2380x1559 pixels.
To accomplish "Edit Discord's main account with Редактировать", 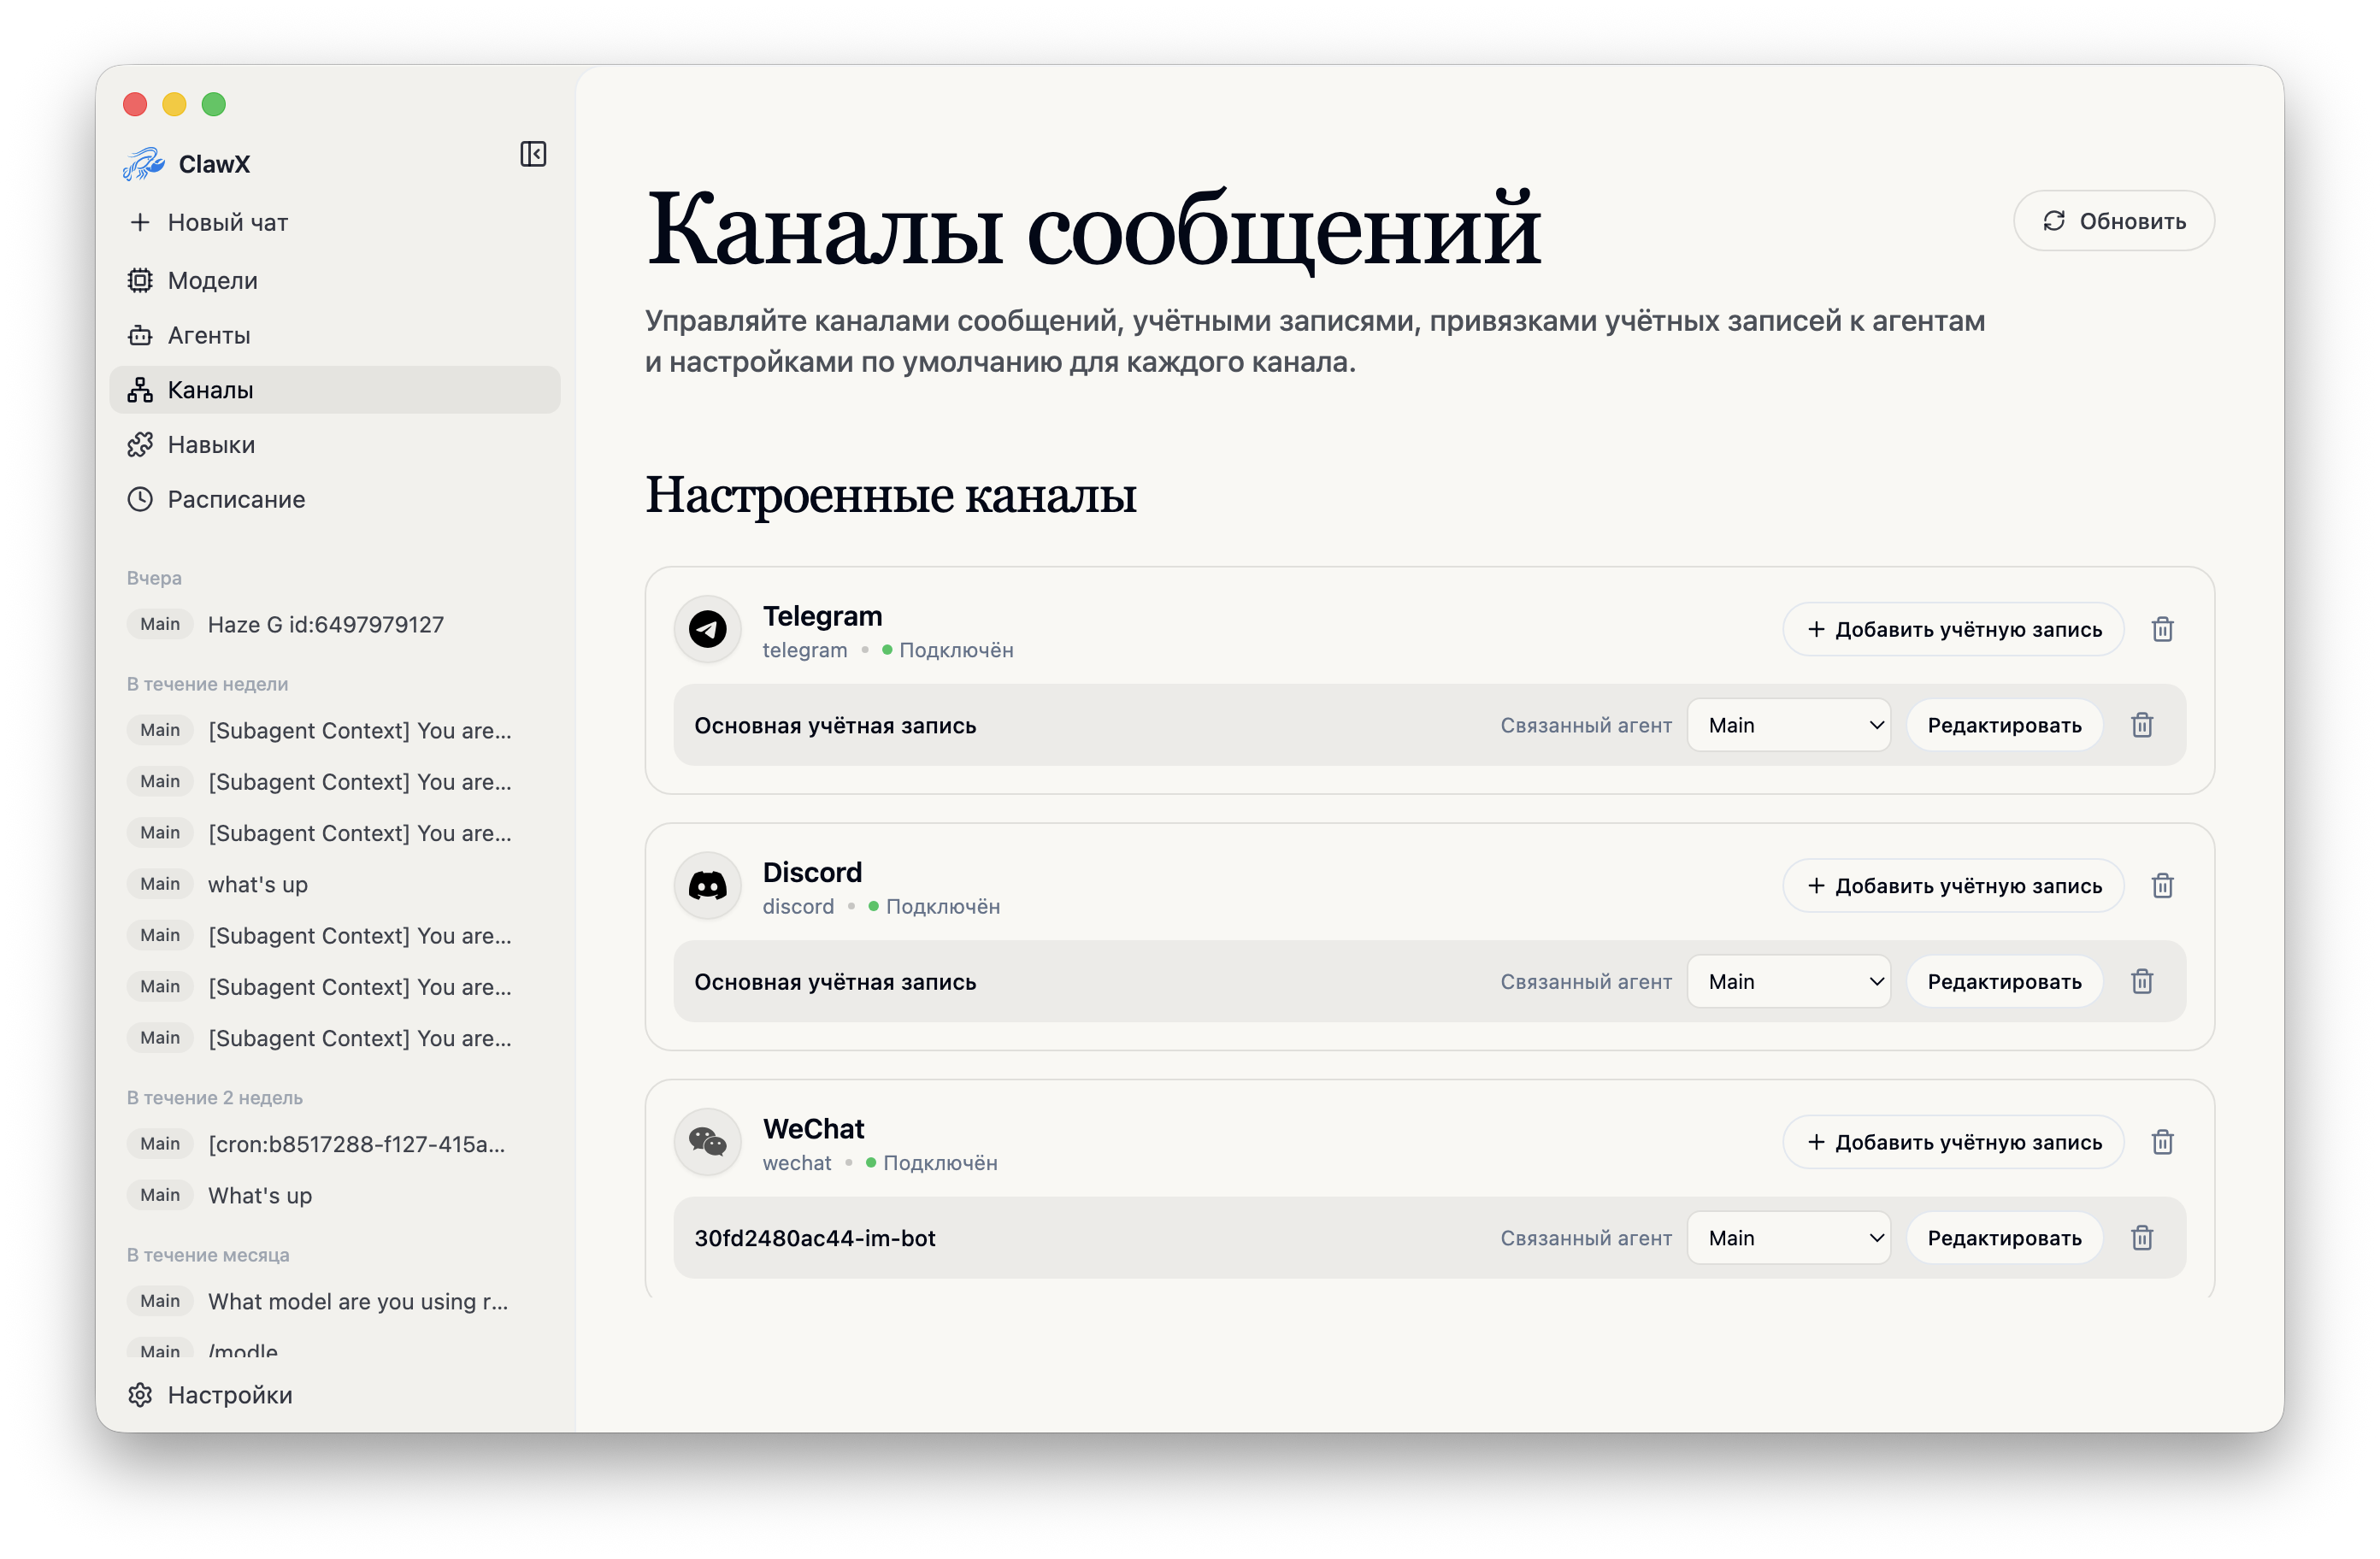I will (2004, 982).
